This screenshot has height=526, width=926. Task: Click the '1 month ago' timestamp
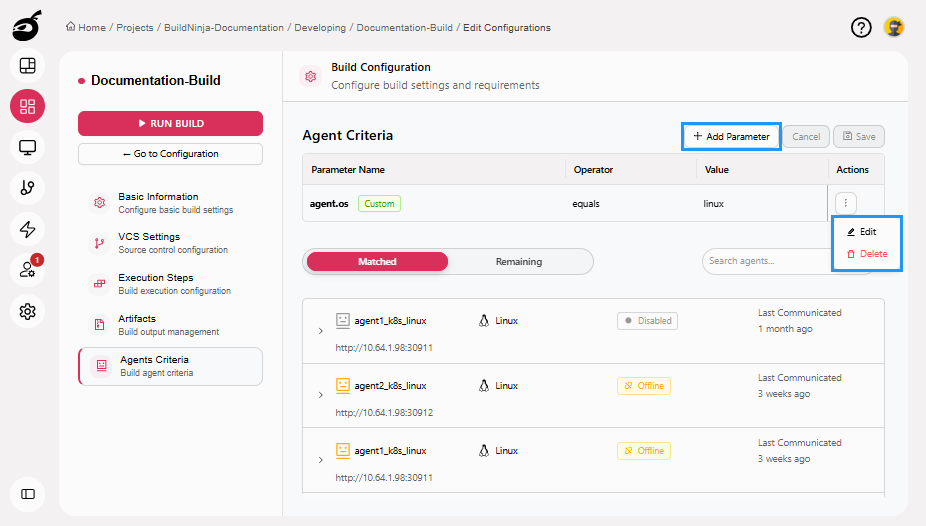pos(785,329)
